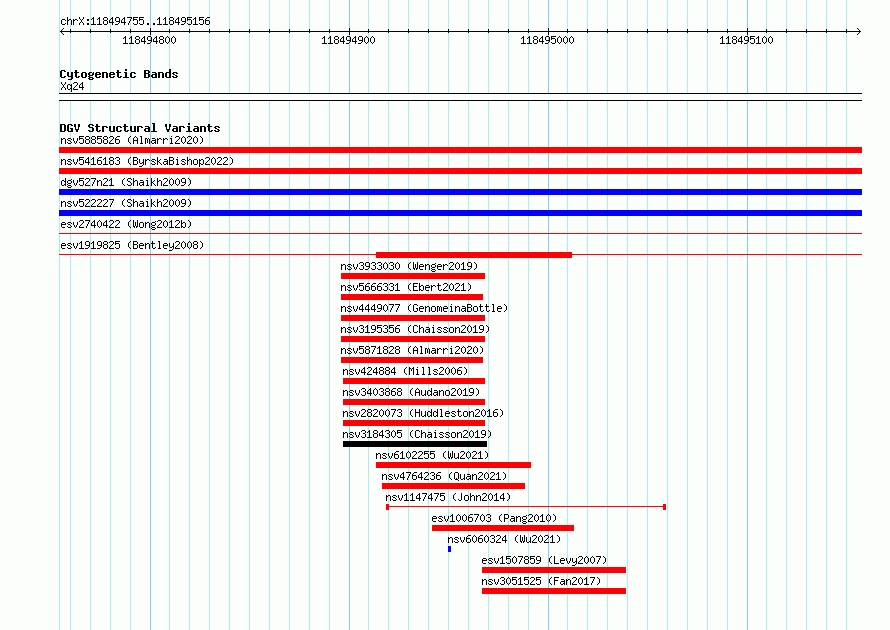Open nsv424884 (Mills2006) label
The width and height of the screenshot is (890, 630).
[x=405, y=371]
